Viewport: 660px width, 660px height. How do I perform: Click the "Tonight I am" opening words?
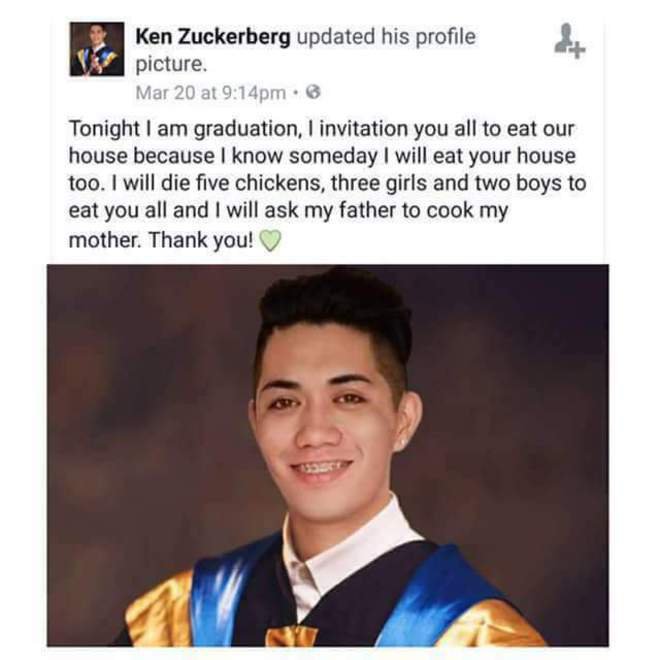click(129, 129)
